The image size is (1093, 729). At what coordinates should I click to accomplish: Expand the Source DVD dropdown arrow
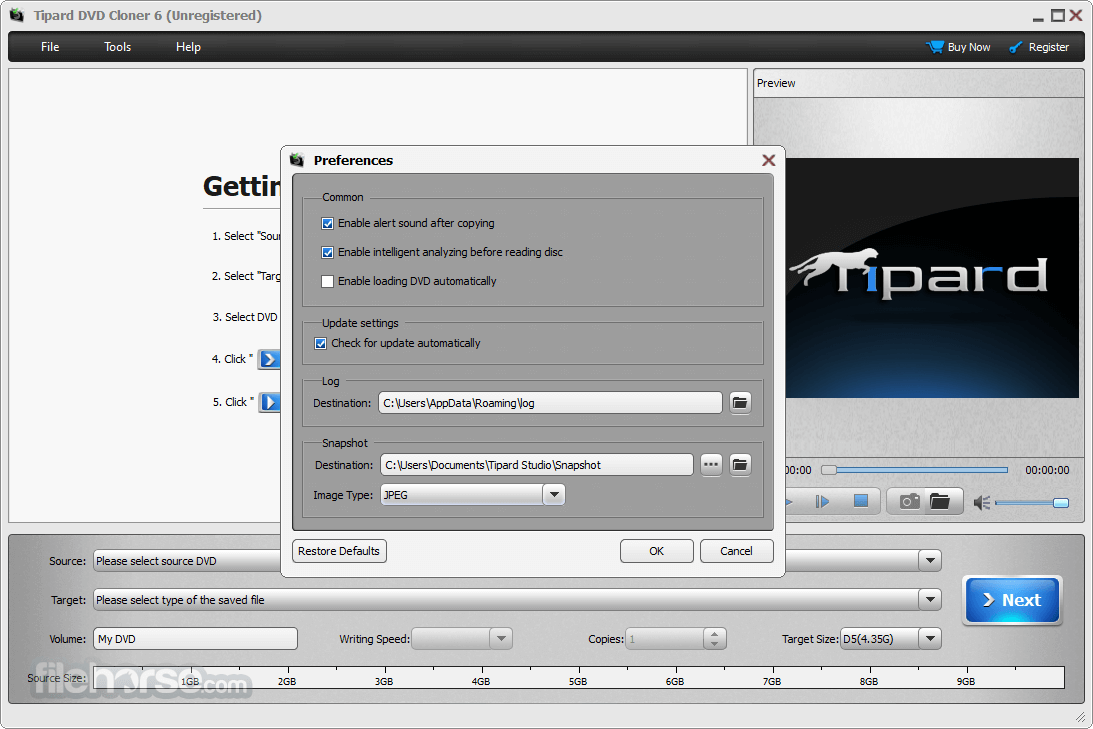click(930, 560)
